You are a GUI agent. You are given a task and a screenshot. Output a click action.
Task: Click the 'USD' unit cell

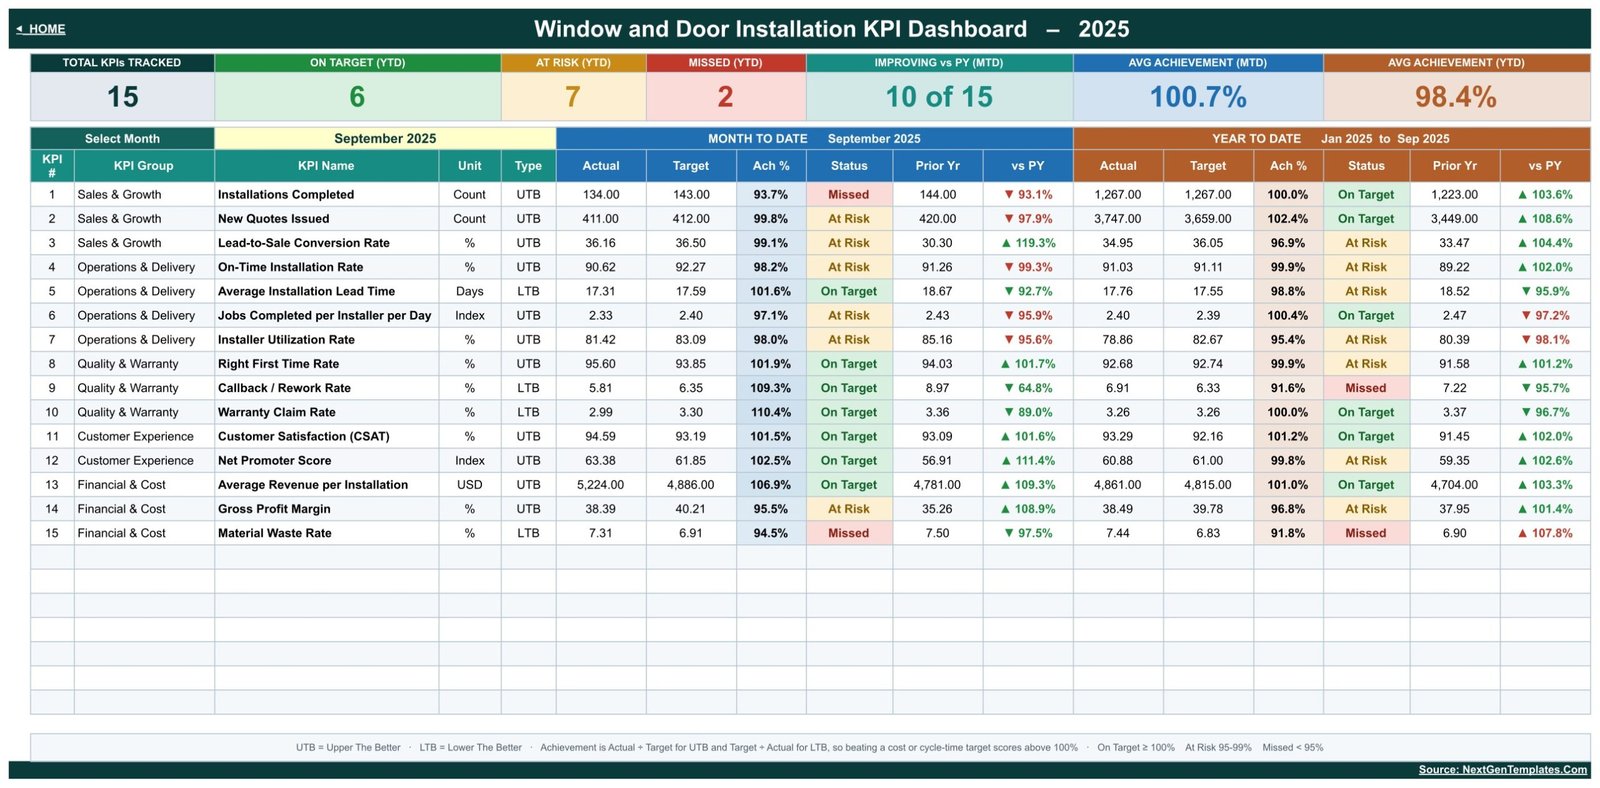tap(470, 485)
